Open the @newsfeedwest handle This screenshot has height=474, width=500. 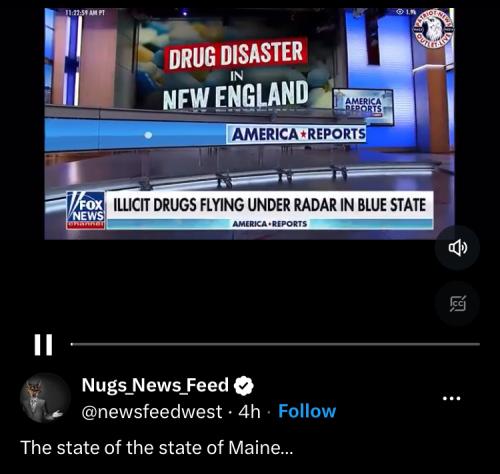click(152, 412)
